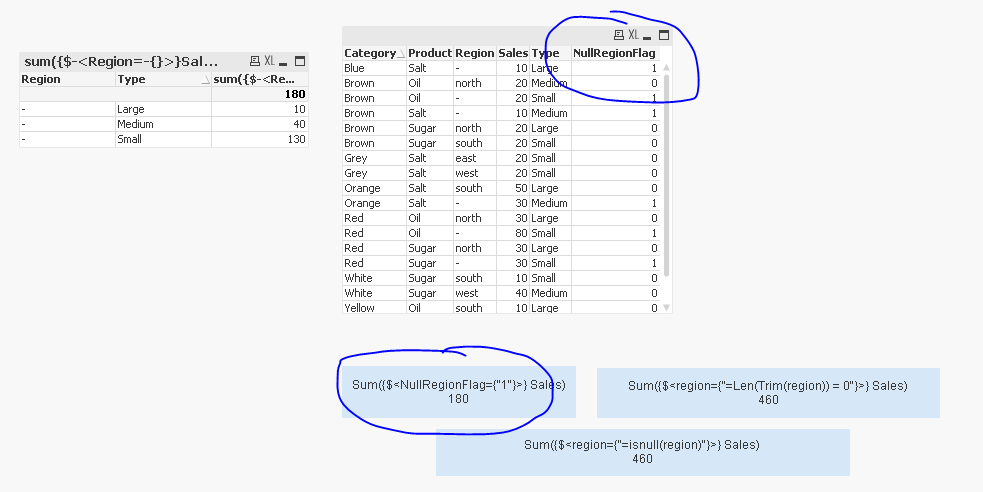Screen dimensions: 983x492
Task: Select the Large row in the left chart
Action: coord(164,109)
